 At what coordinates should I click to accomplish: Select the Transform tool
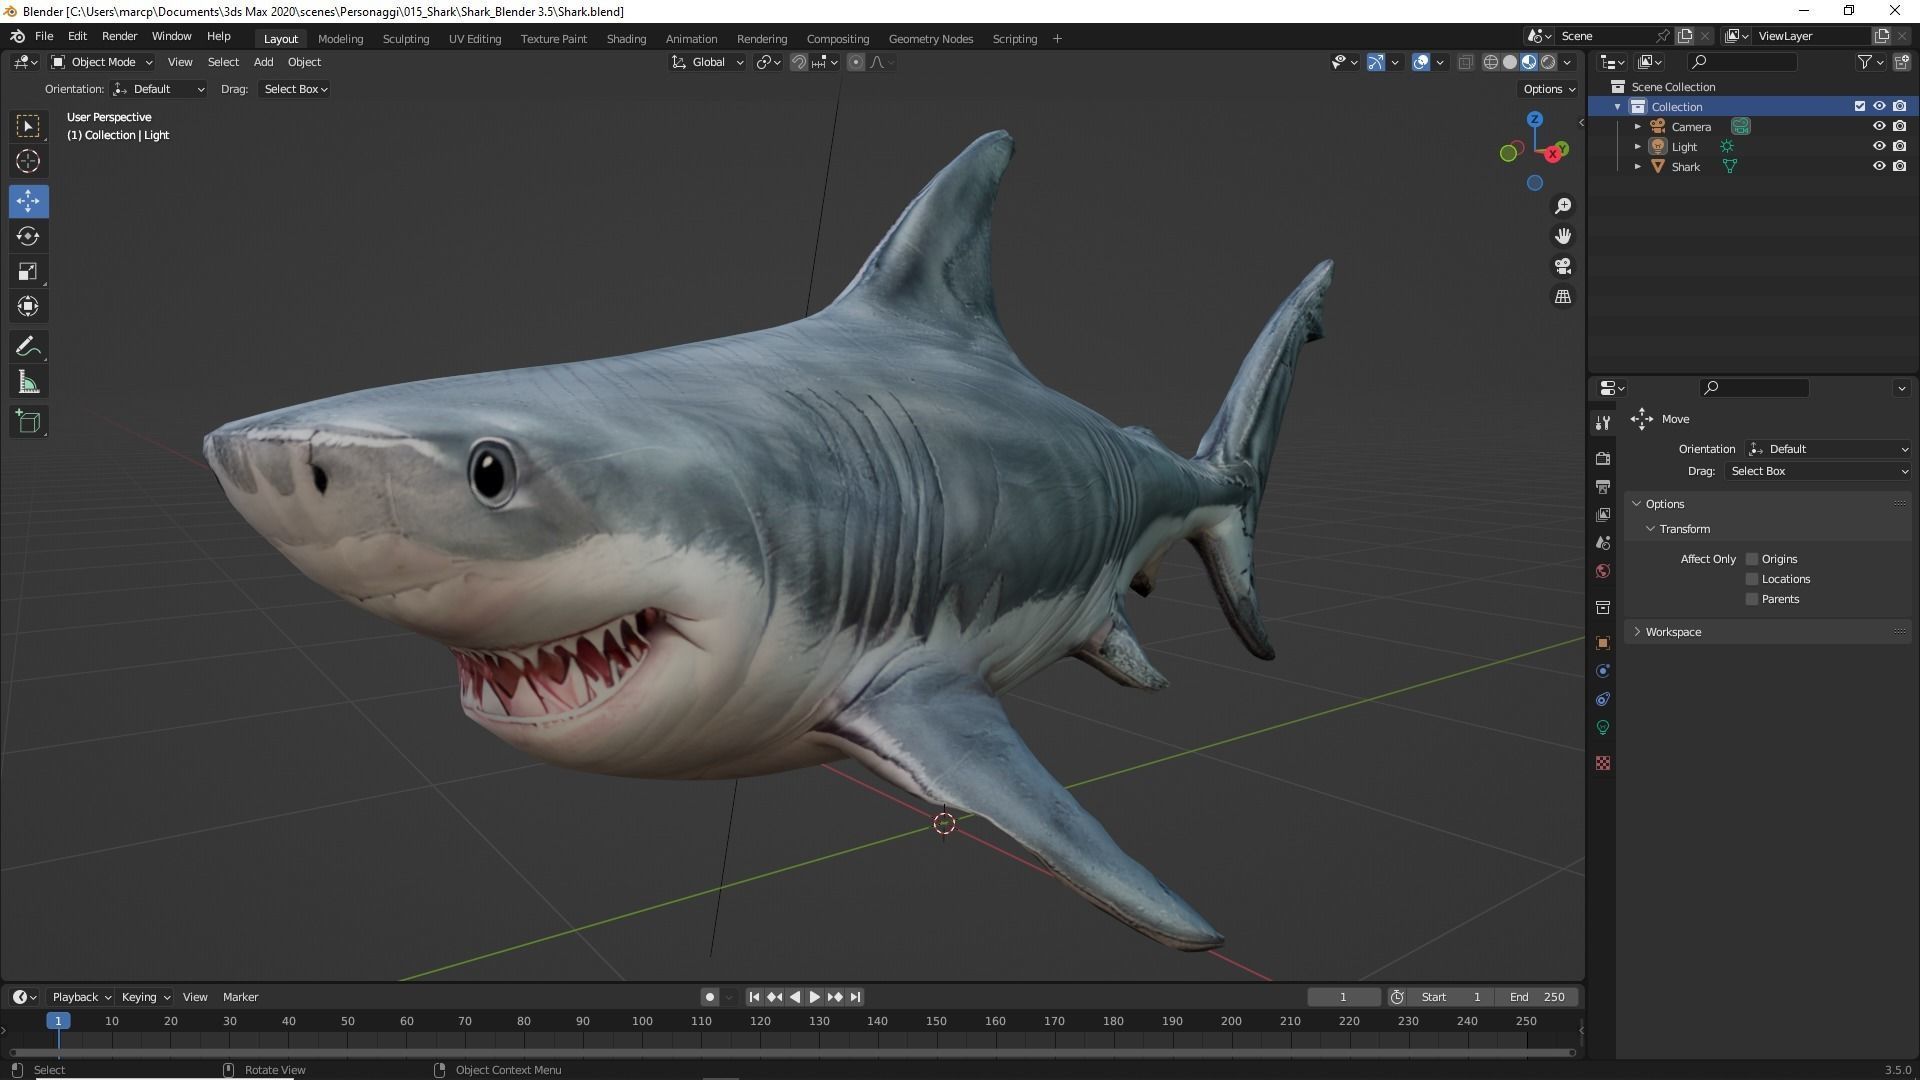[x=28, y=306]
